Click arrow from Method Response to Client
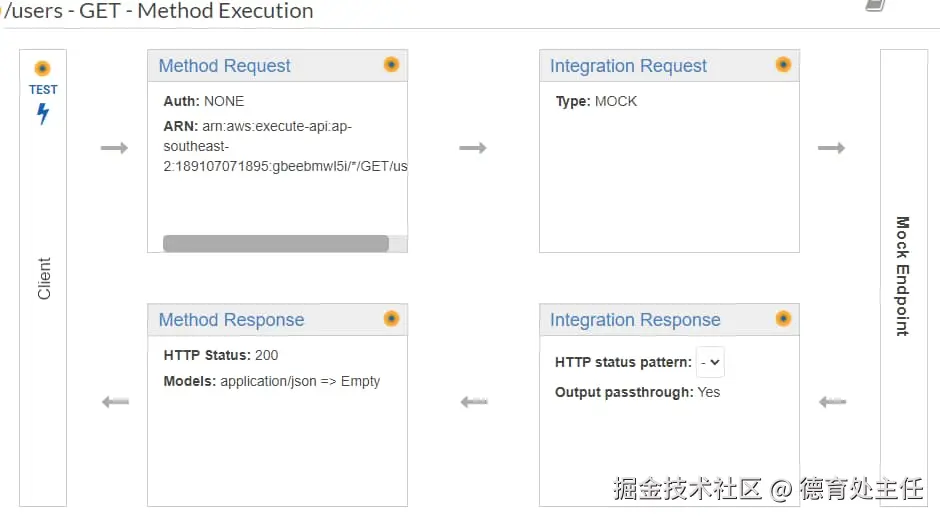940x519 pixels. (116, 402)
